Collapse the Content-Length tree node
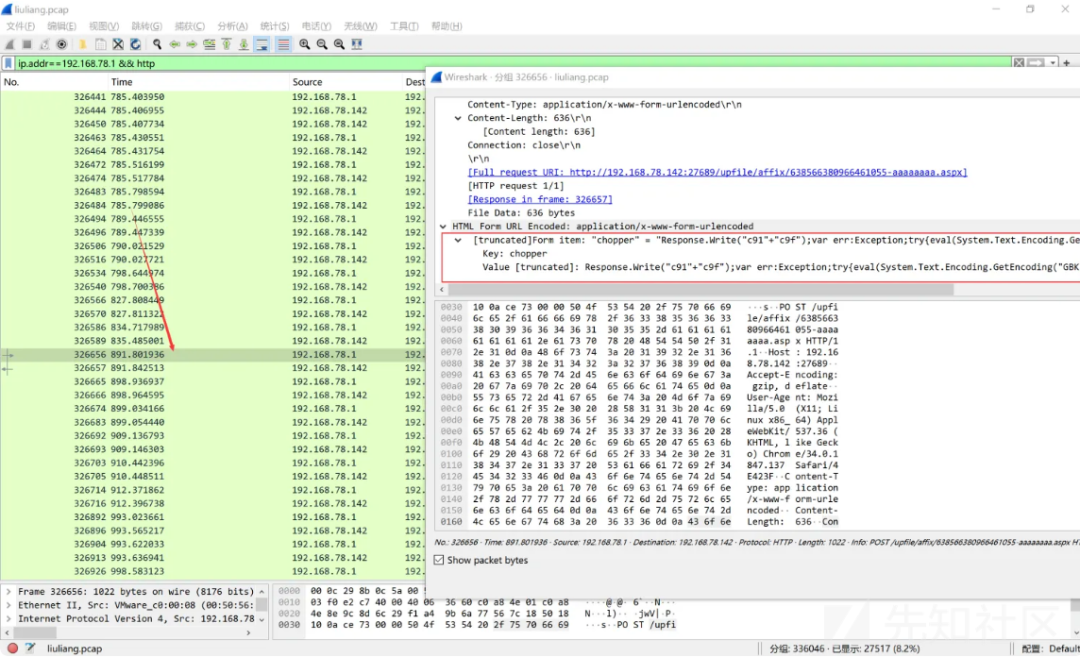The image size is (1080, 657). 458,118
